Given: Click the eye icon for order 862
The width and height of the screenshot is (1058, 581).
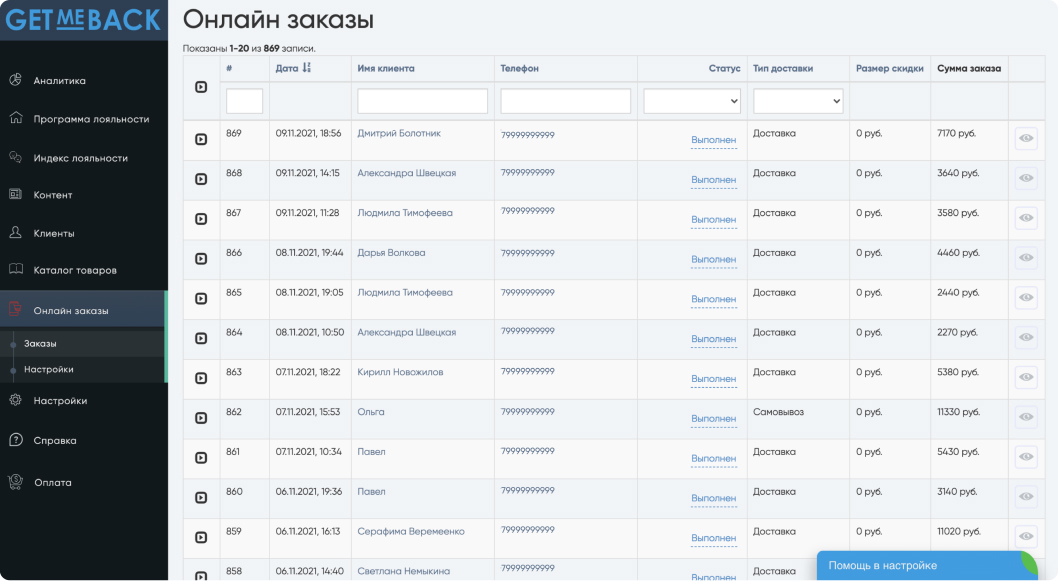Looking at the screenshot, I should point(1025,418).
